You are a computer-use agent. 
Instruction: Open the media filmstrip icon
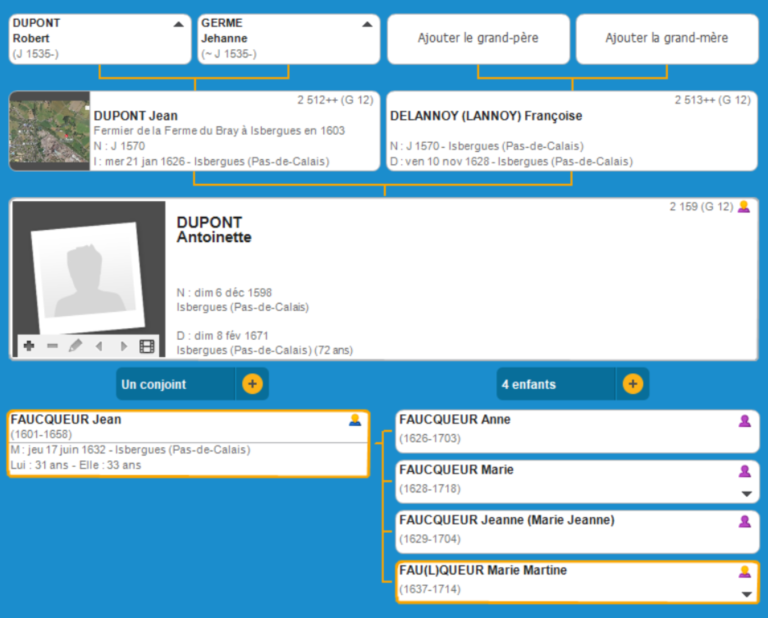coord(147,346)
